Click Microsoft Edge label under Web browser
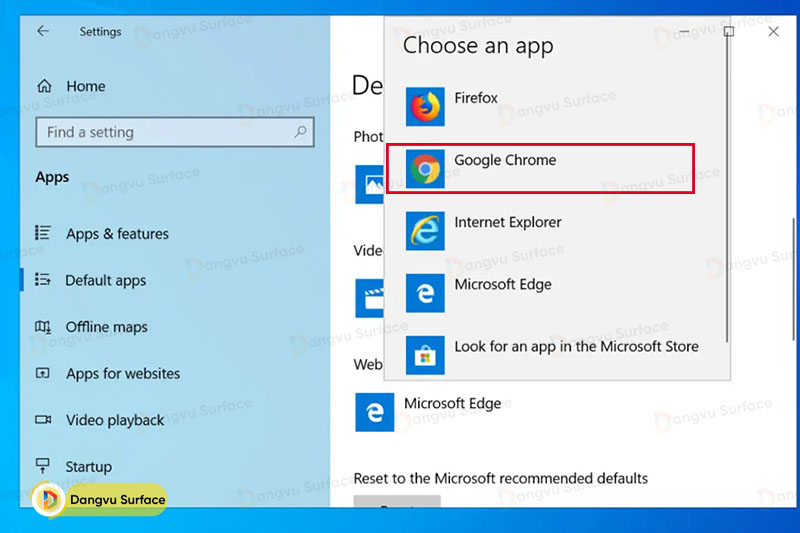800x533 pixels. coord(453,403)
